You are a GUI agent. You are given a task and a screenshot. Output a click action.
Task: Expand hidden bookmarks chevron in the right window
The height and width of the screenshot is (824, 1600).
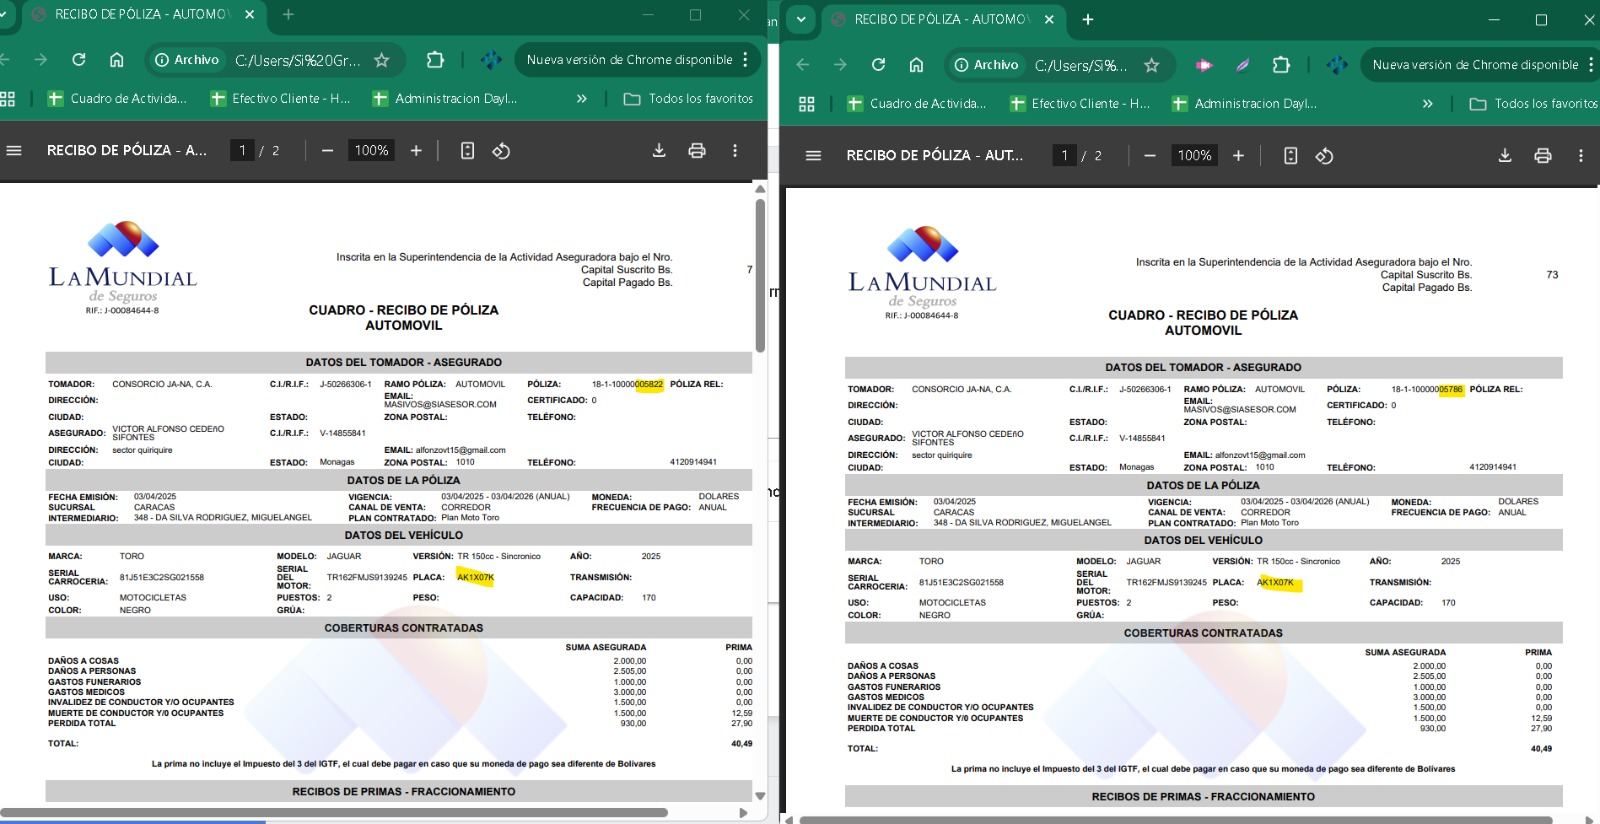[1427, 104]
